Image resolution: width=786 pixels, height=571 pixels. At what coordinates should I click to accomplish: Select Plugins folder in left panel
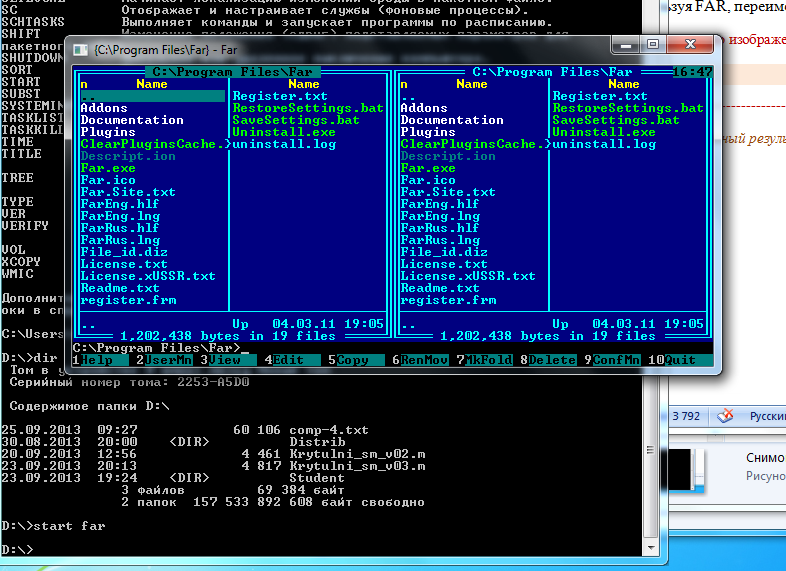coord(108,132)
